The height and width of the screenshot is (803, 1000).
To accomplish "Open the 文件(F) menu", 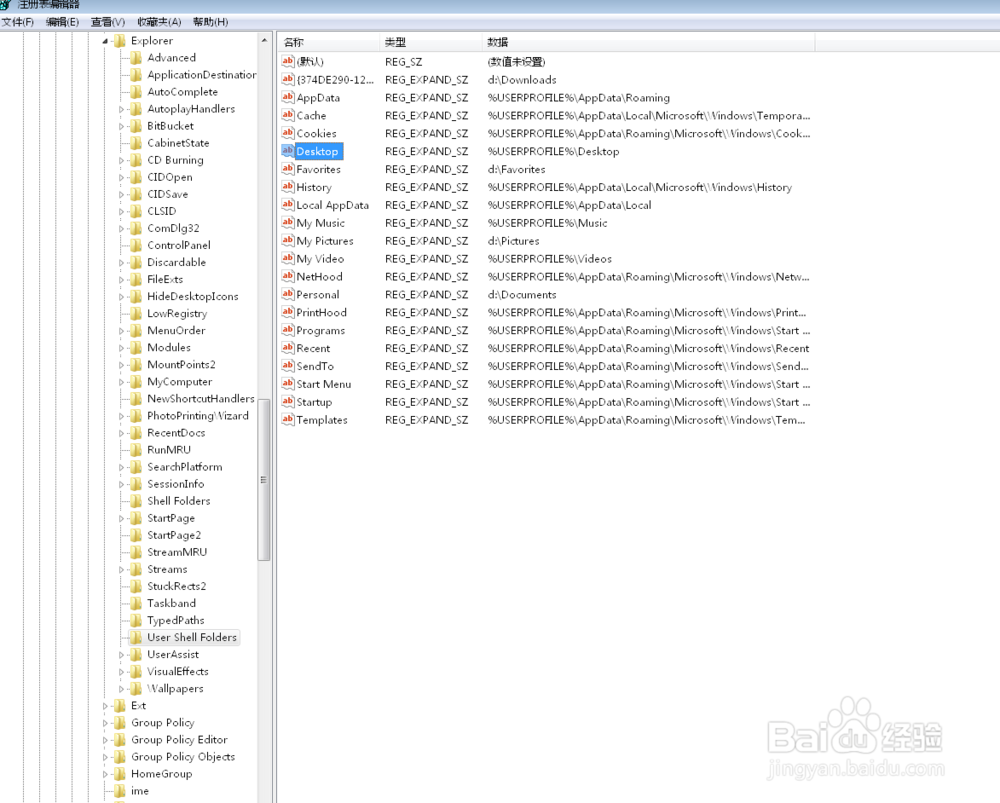I will coord(18,21).
